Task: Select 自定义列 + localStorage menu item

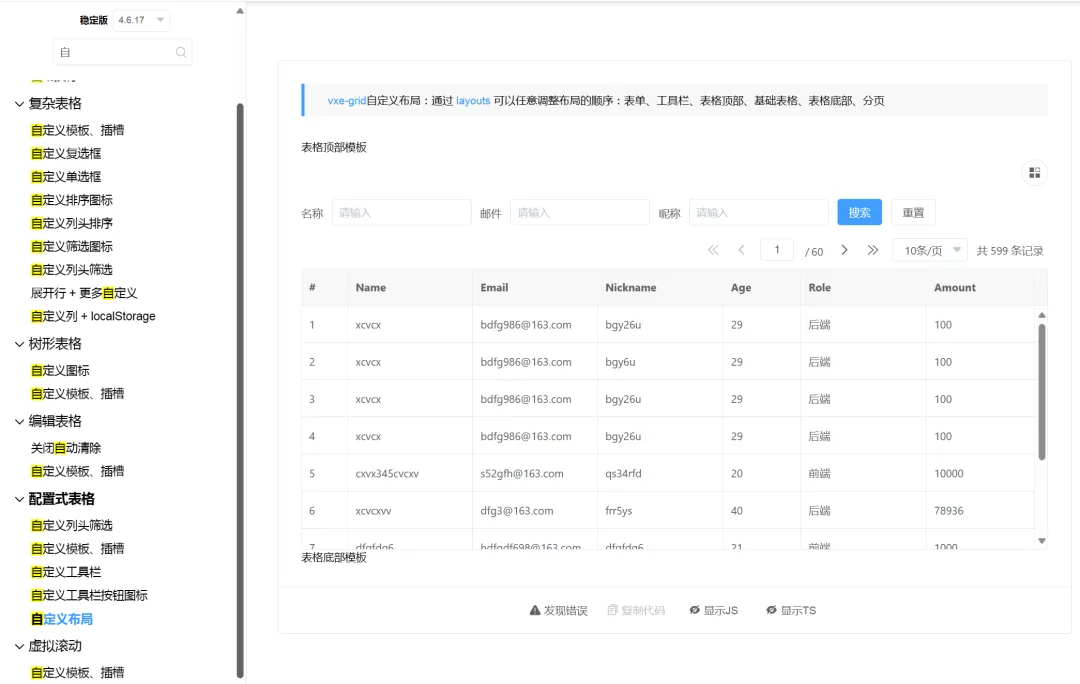Action: (93, 316)
